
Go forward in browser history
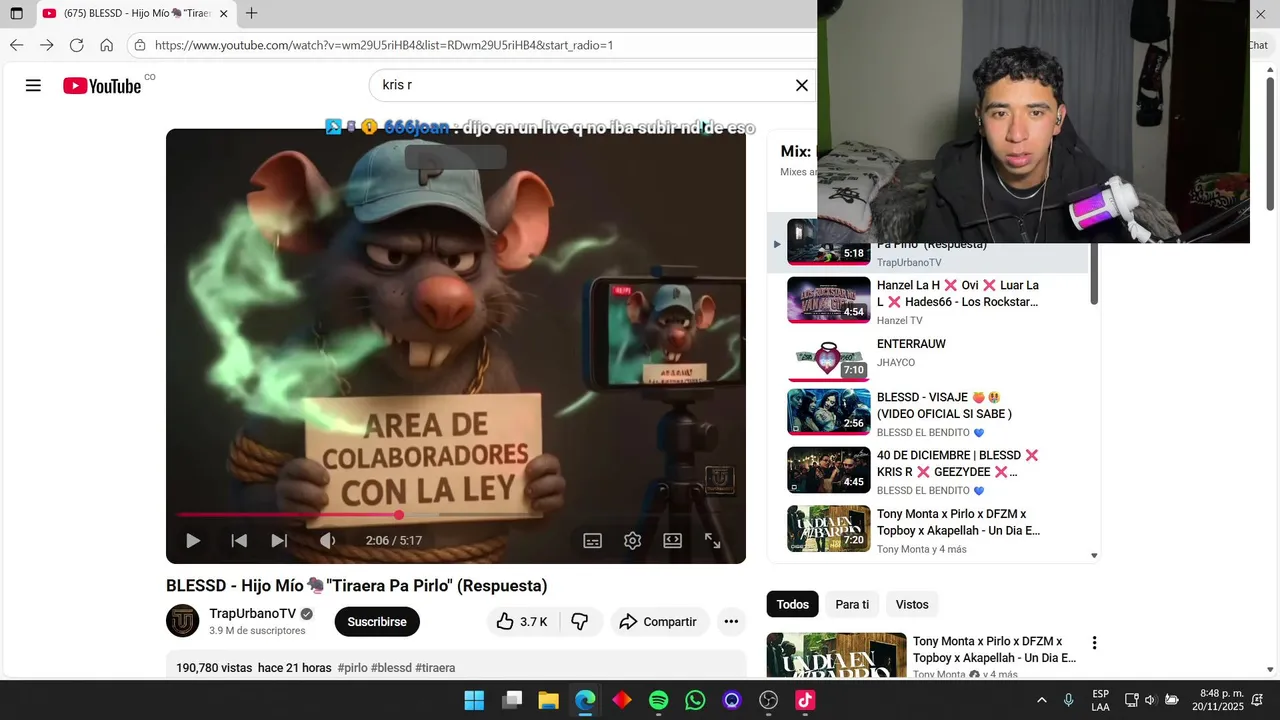(47, 45)
